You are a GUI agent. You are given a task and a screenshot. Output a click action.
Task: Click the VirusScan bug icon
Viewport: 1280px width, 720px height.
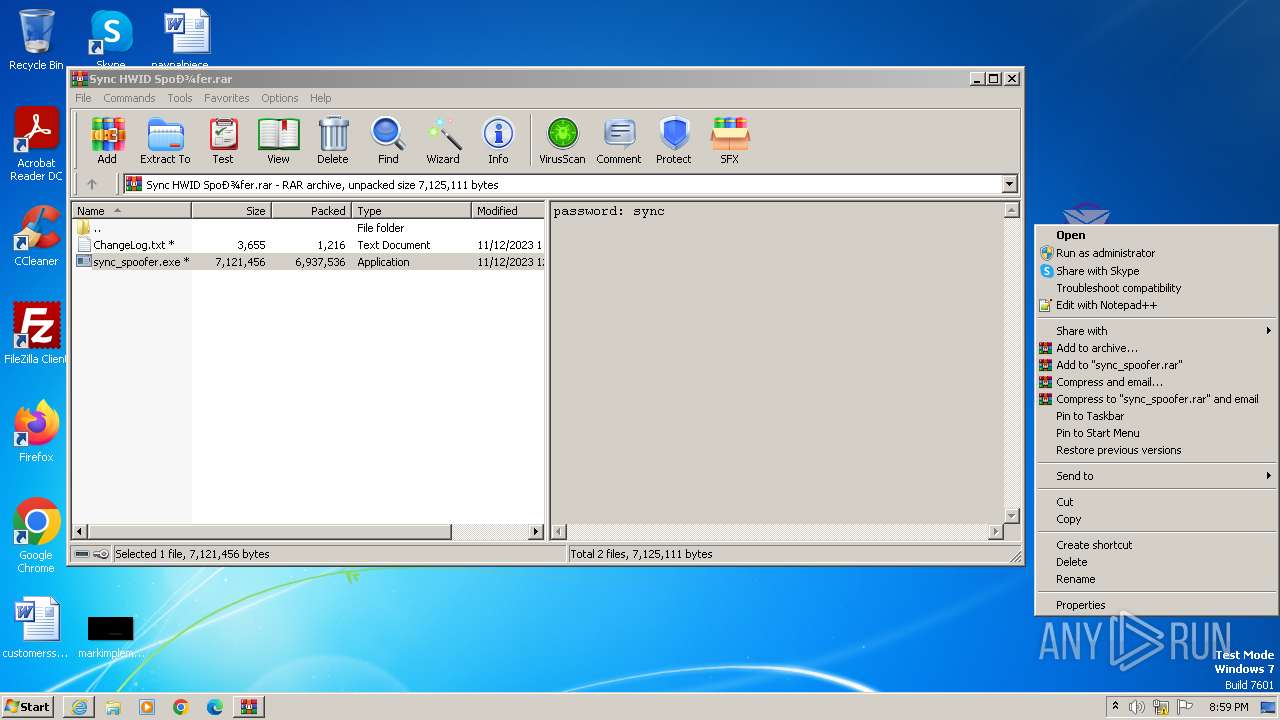coord(562,140)
